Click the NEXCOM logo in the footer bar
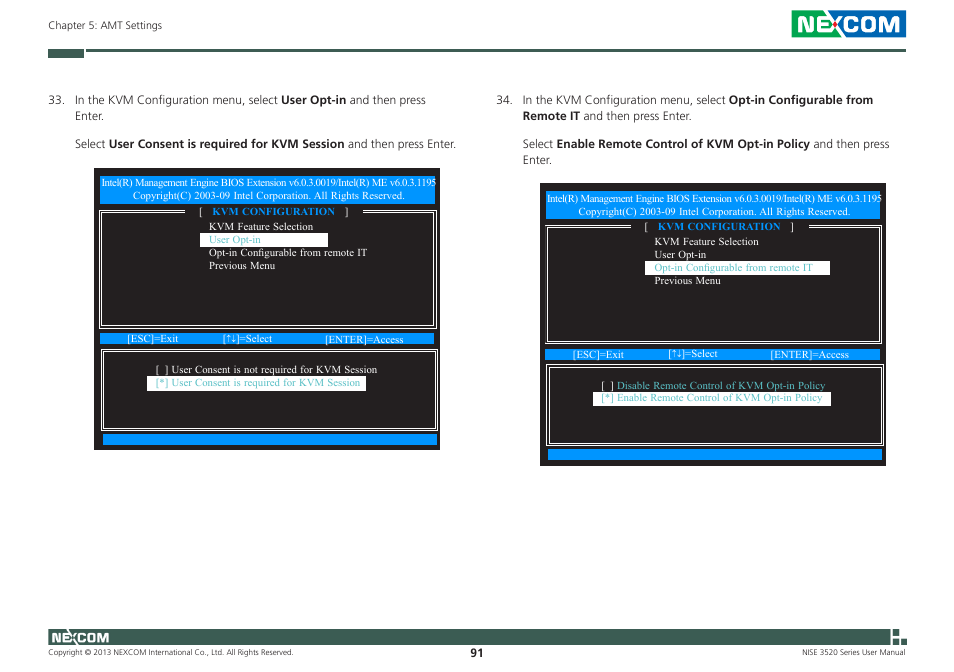The width and height of the screenshot is (954, 672). coord(80,637)
